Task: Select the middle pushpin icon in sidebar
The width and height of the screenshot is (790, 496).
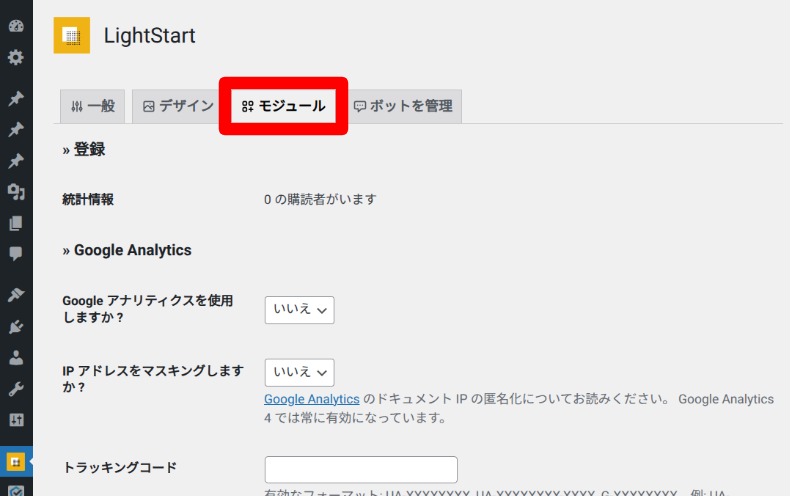Action: coord(16,130)
